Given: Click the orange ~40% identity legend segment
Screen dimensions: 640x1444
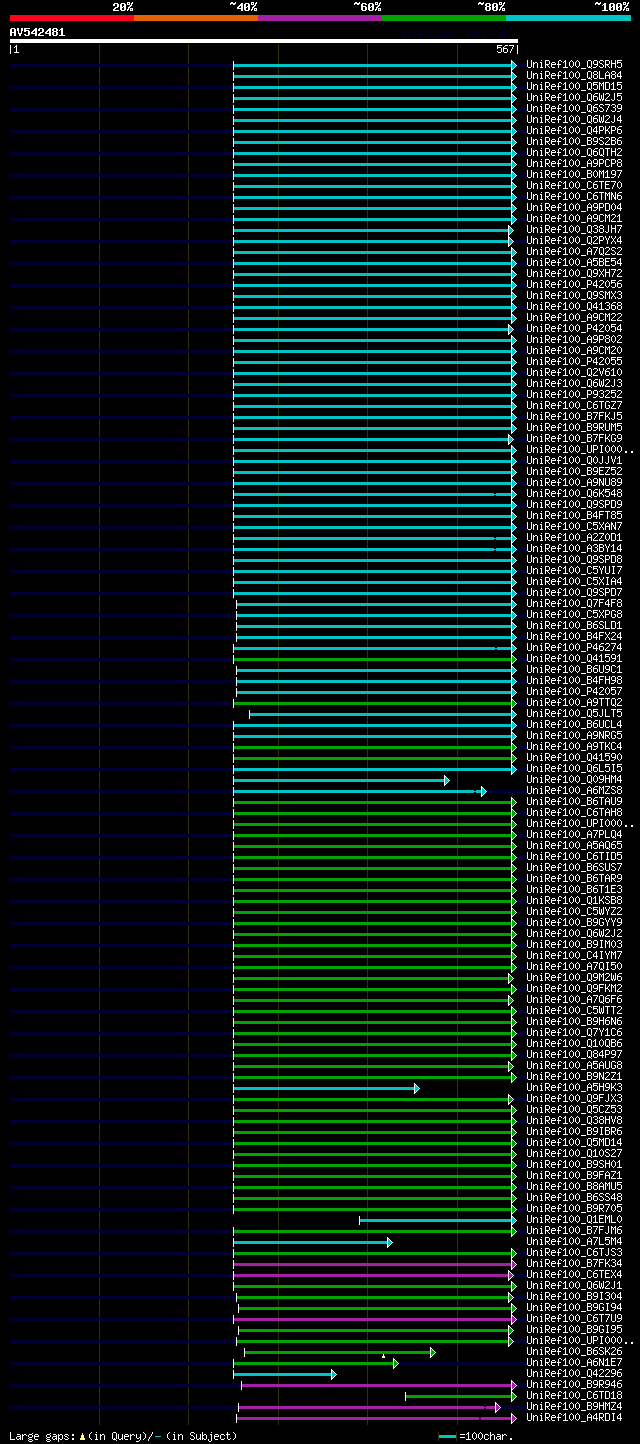Looking at the screenshot, I should coord(196,18).
